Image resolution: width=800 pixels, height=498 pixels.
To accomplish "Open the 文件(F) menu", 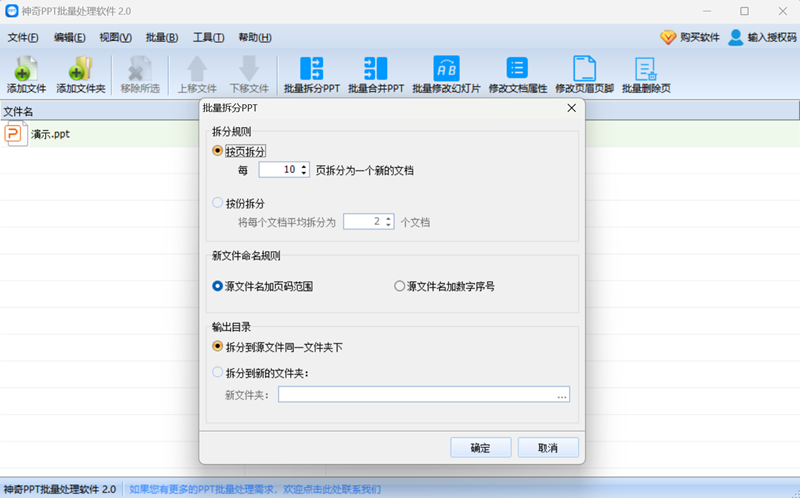I will click(23, 37).
